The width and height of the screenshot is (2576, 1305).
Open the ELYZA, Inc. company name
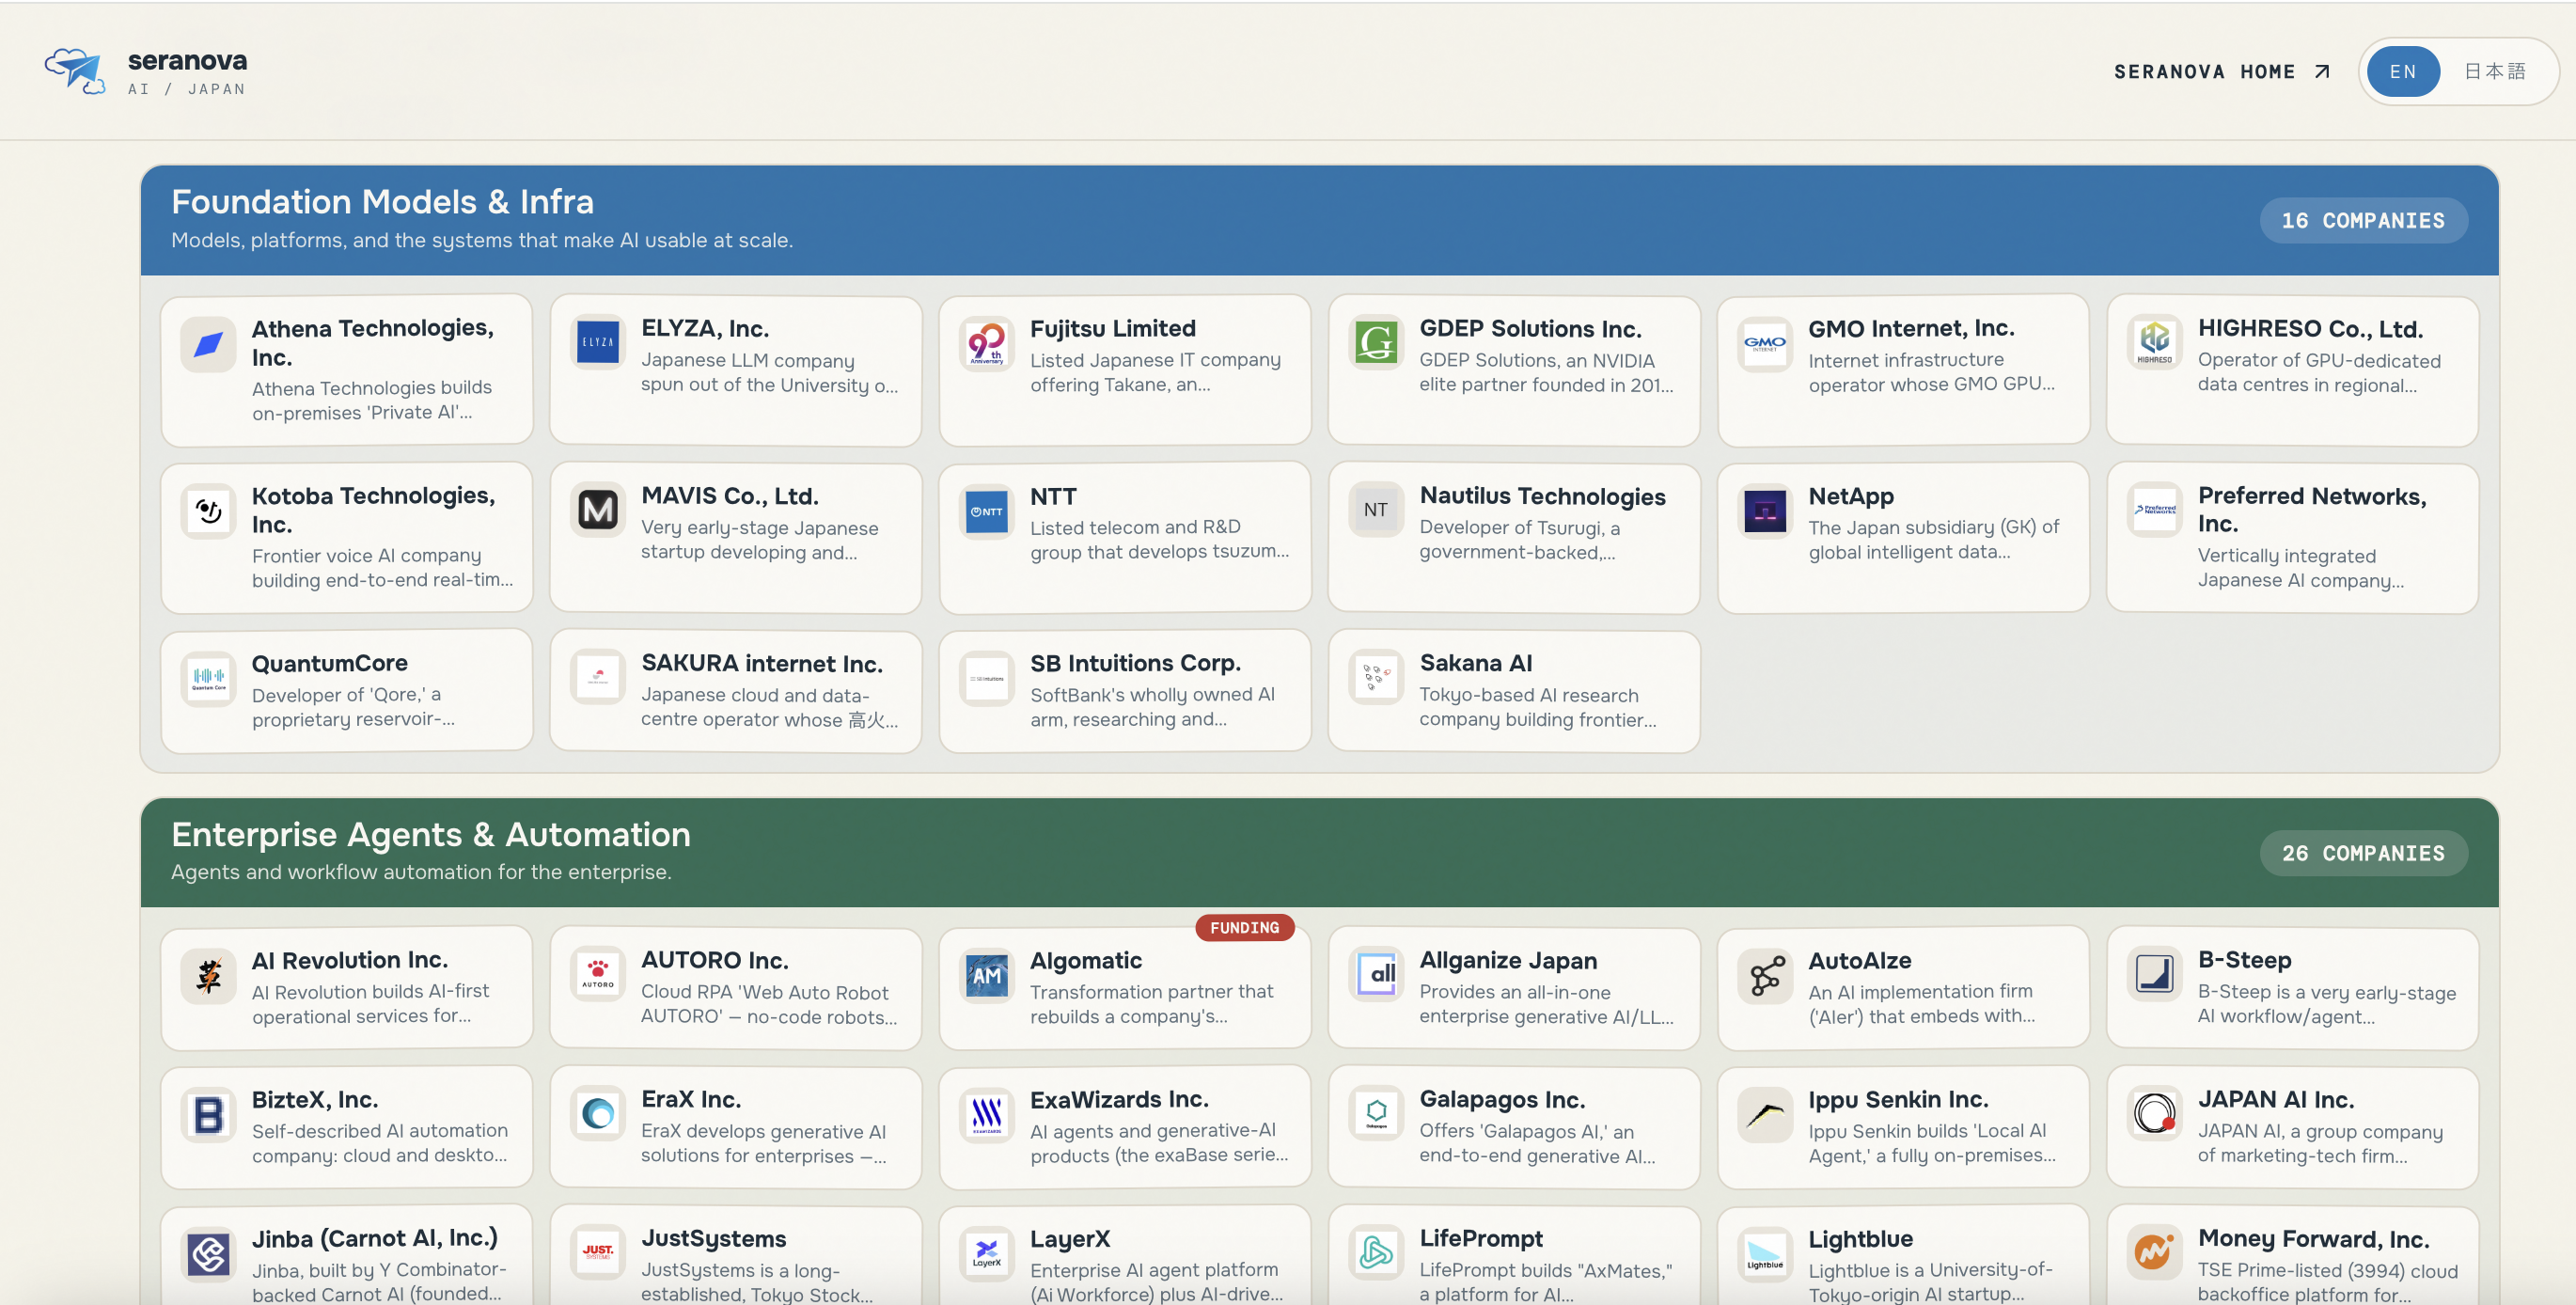(705, 328)
